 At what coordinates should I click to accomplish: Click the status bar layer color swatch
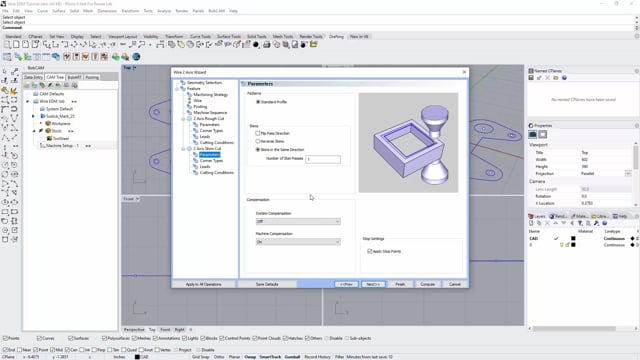click(137, 357)
